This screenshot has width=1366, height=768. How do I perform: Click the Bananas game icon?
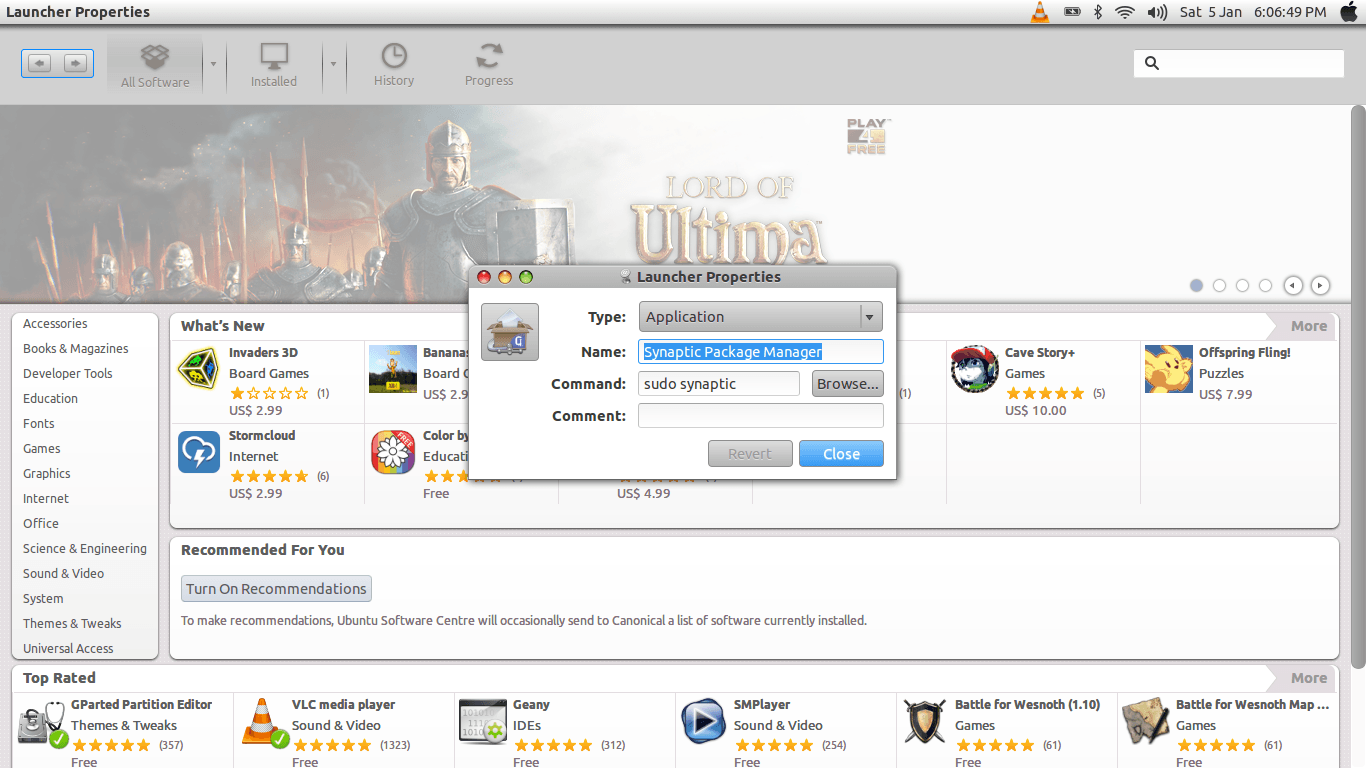click(393, 369)
